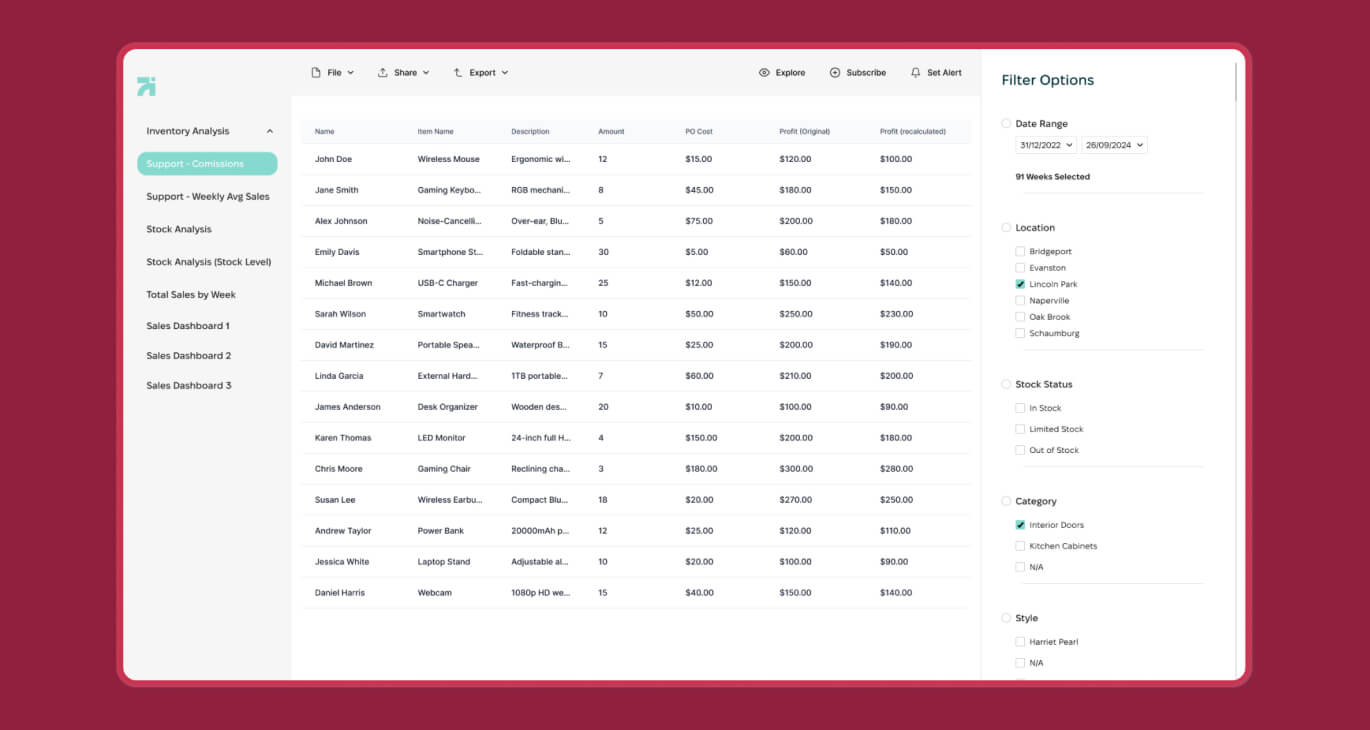
Task: Go to Sales Dashboard 2
Action: point(189,356)
